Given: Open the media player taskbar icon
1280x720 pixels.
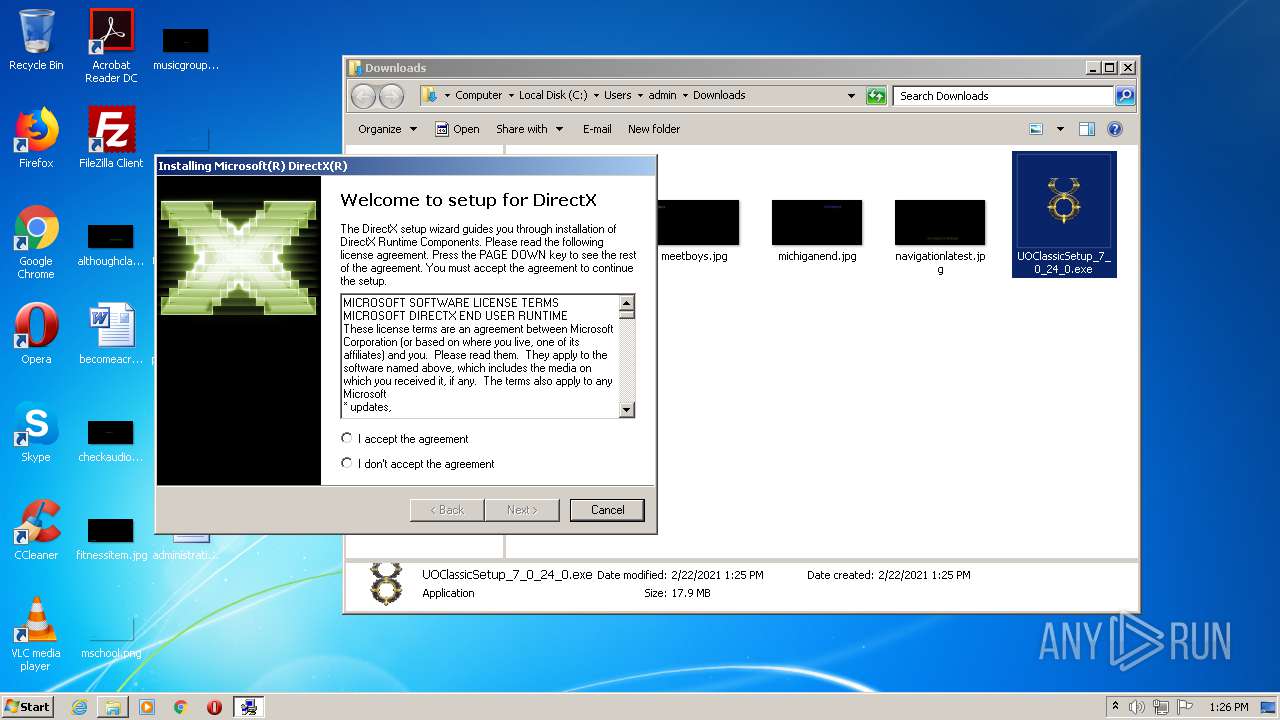Looking at the screenshot, I should pyautogui.click(x=147, y=707).
